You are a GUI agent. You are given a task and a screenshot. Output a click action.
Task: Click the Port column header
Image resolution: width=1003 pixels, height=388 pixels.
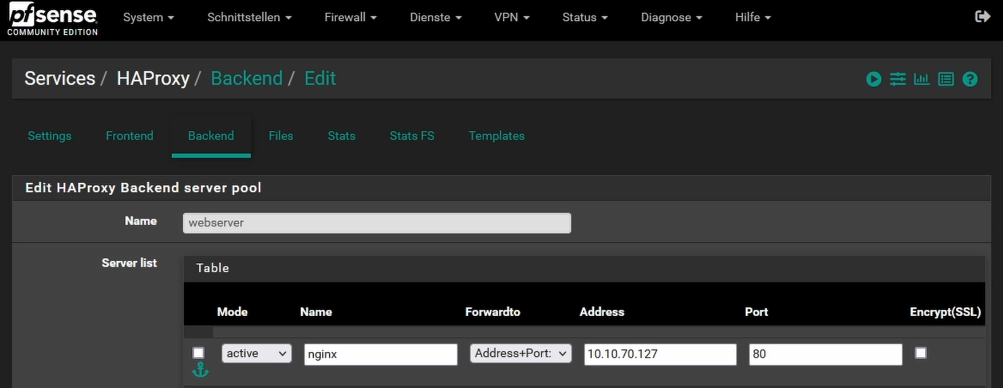point(756,312)
